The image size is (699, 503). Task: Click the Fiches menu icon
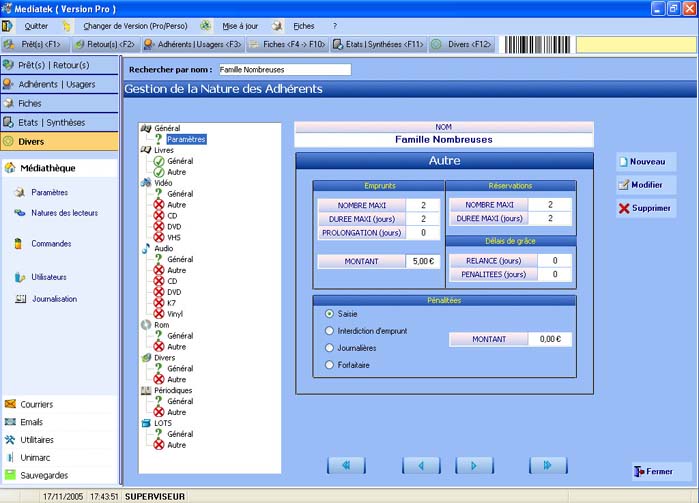point(277,26)
